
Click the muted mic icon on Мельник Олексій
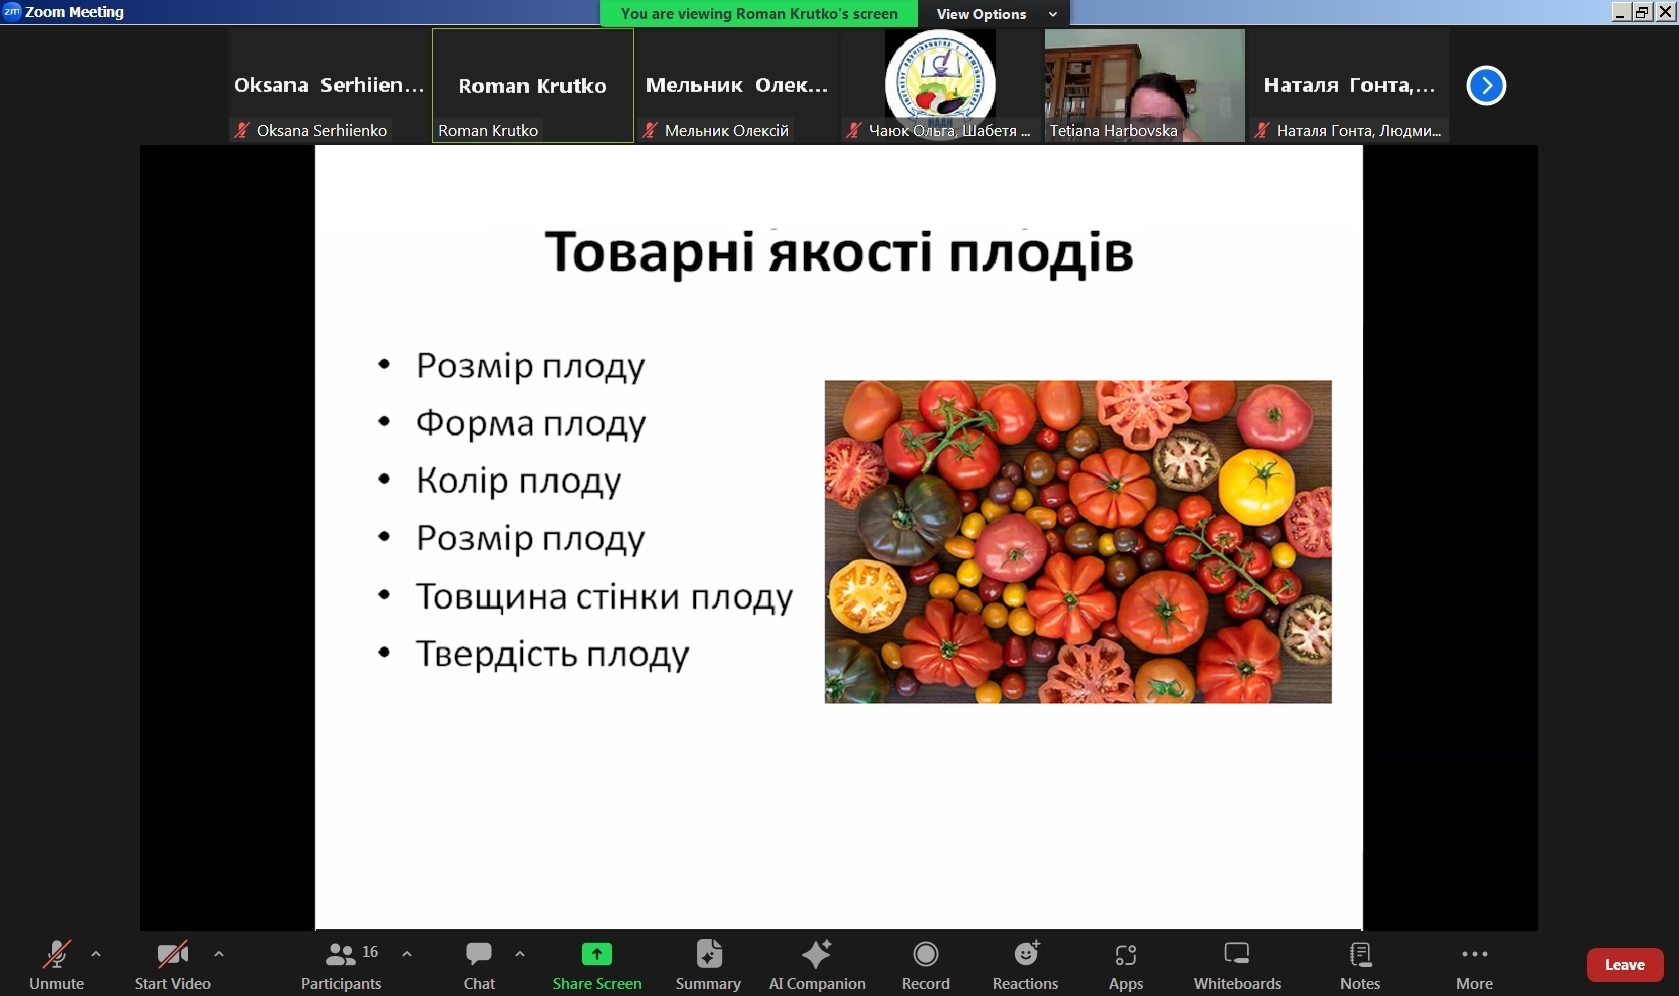coord(650,130)
